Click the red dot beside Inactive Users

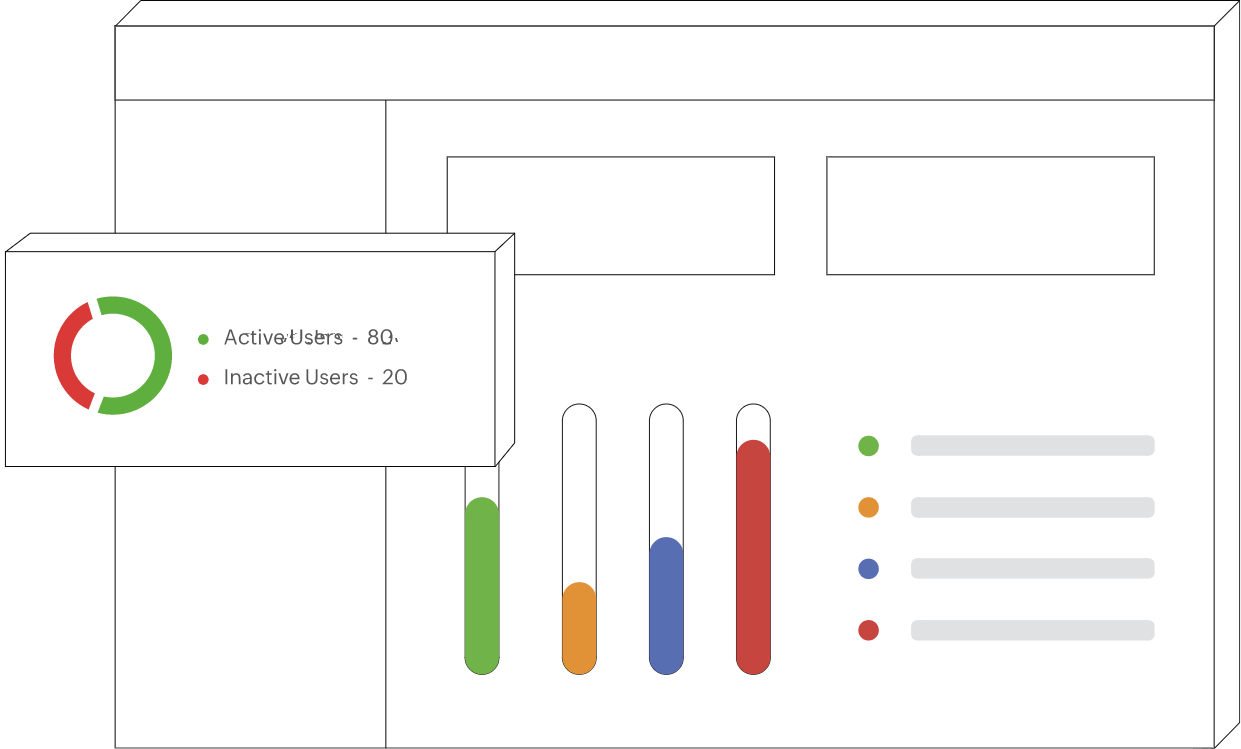pyautogui.click(x=203, y=379)
